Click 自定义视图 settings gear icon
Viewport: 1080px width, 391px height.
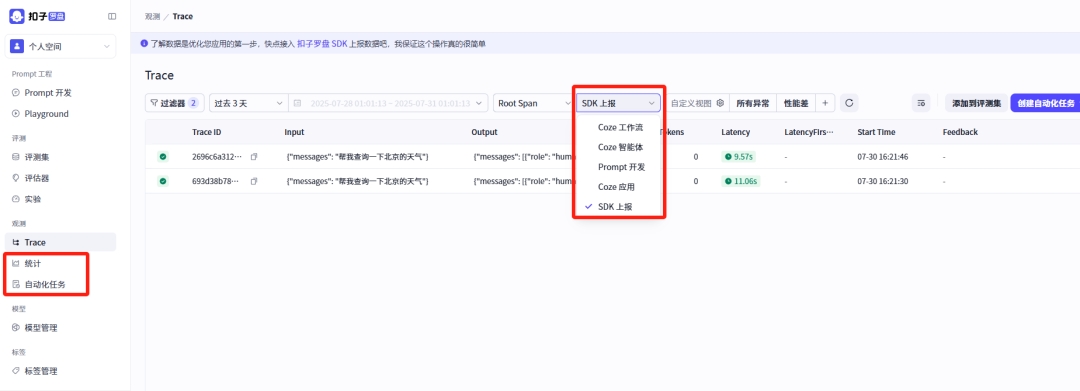click(x=720, y=103)
